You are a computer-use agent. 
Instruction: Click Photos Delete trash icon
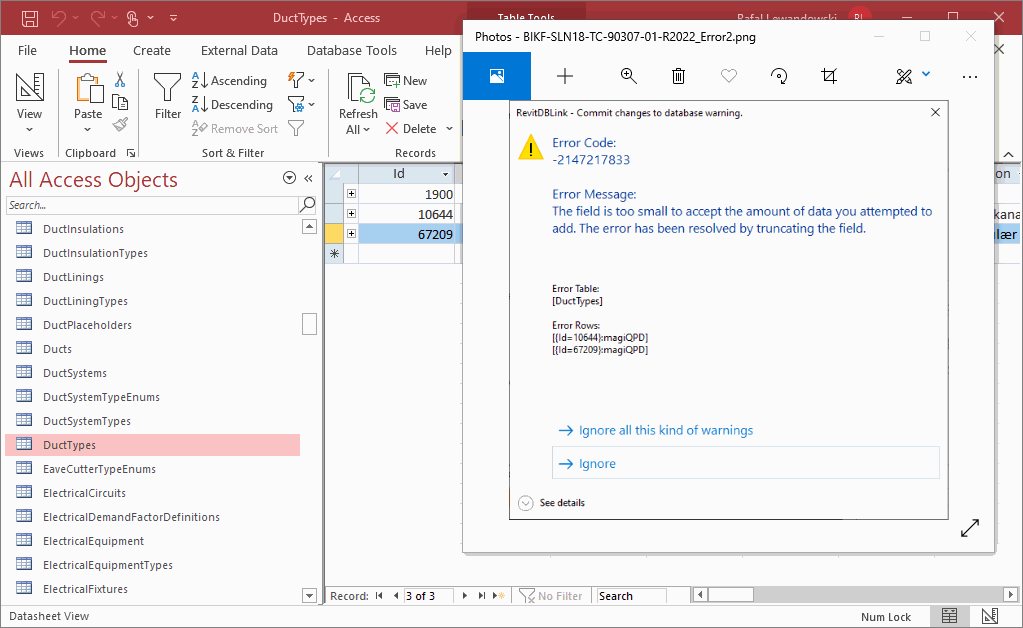pos(679,76)
